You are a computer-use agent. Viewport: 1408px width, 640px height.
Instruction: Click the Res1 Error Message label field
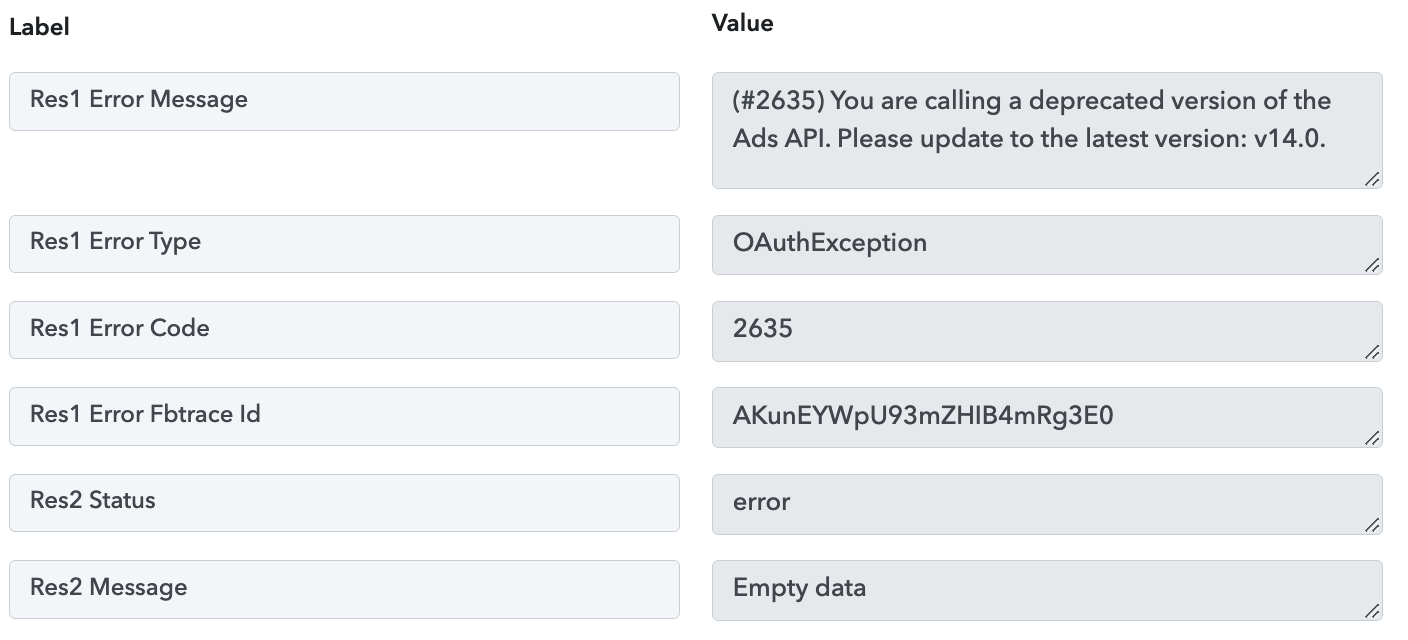click(344, 101)
